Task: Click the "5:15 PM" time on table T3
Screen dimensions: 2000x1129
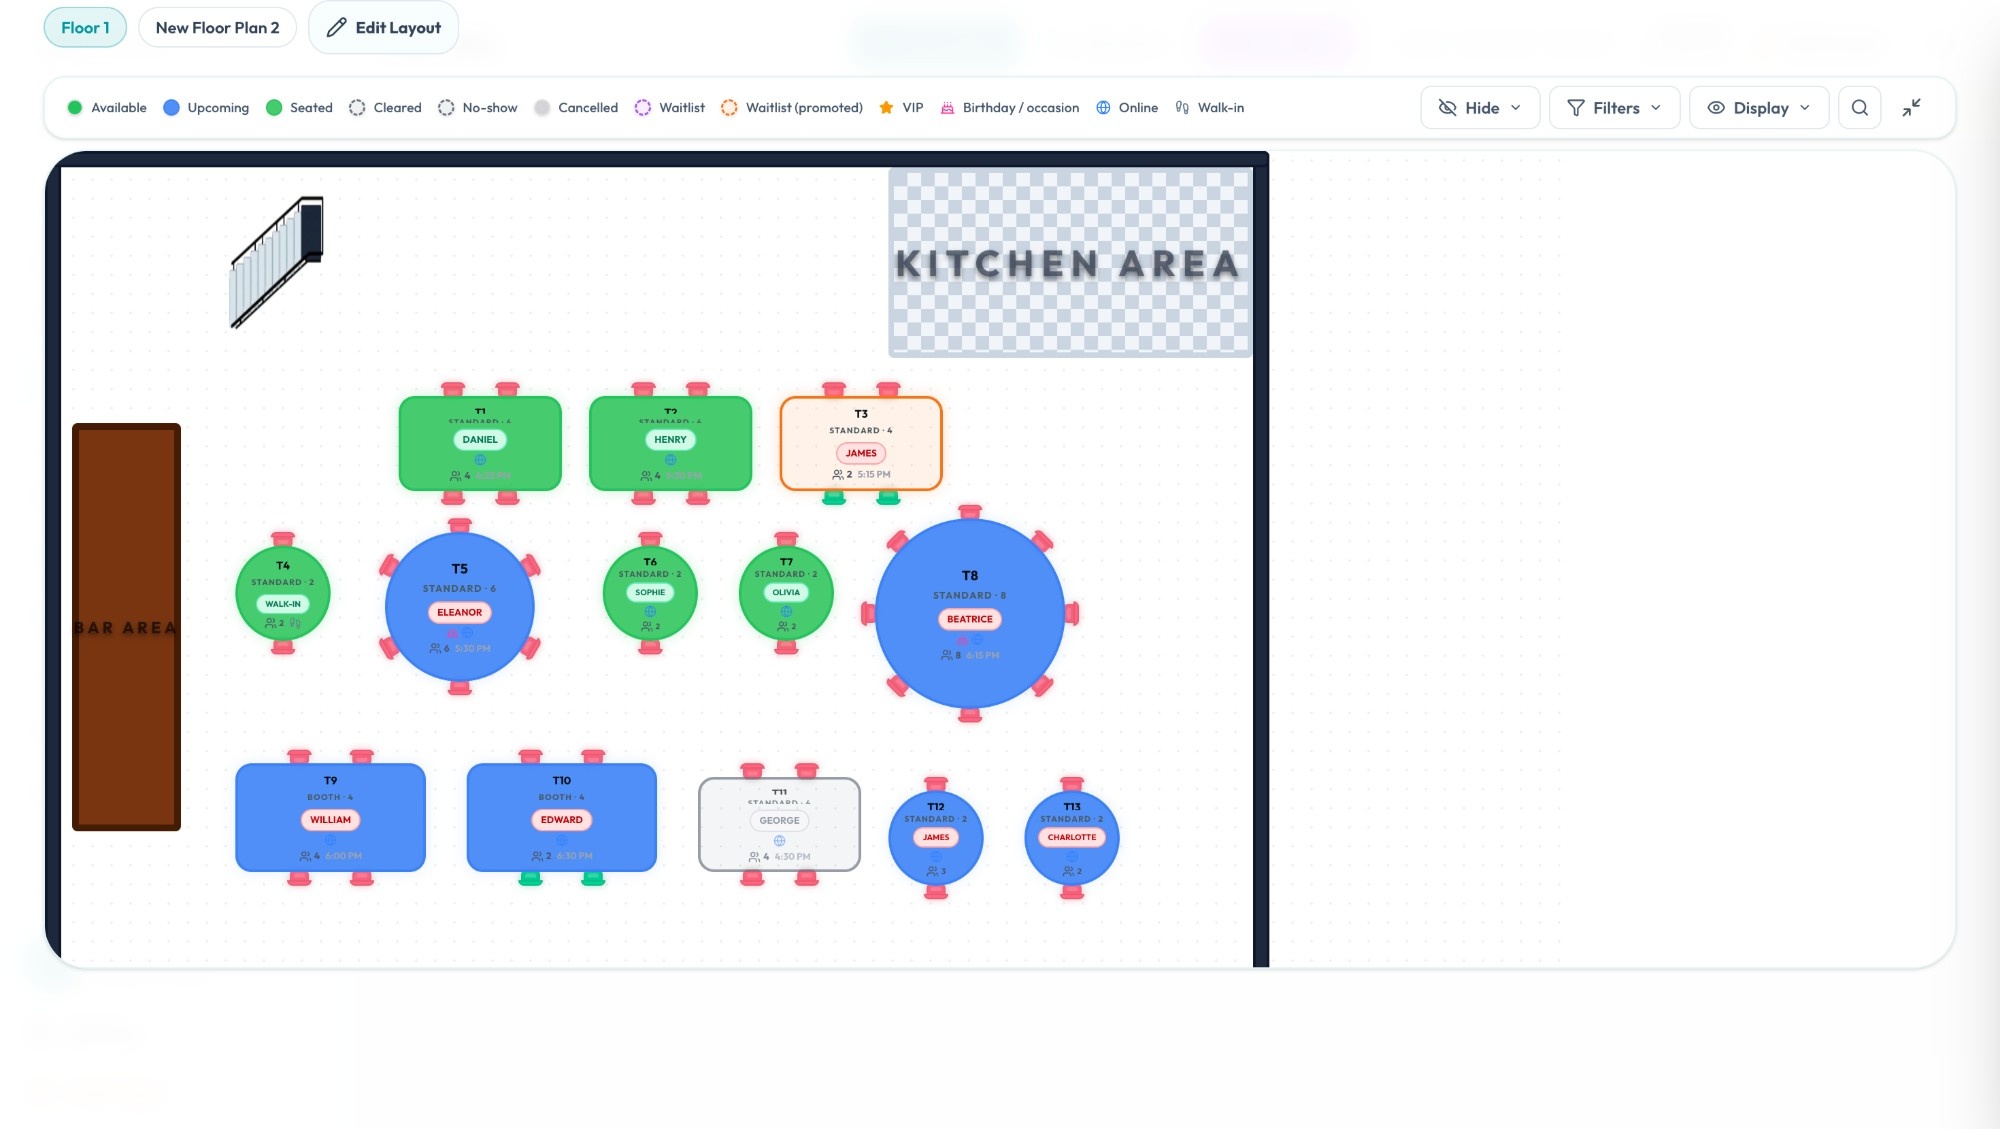Action: point(874,475)
